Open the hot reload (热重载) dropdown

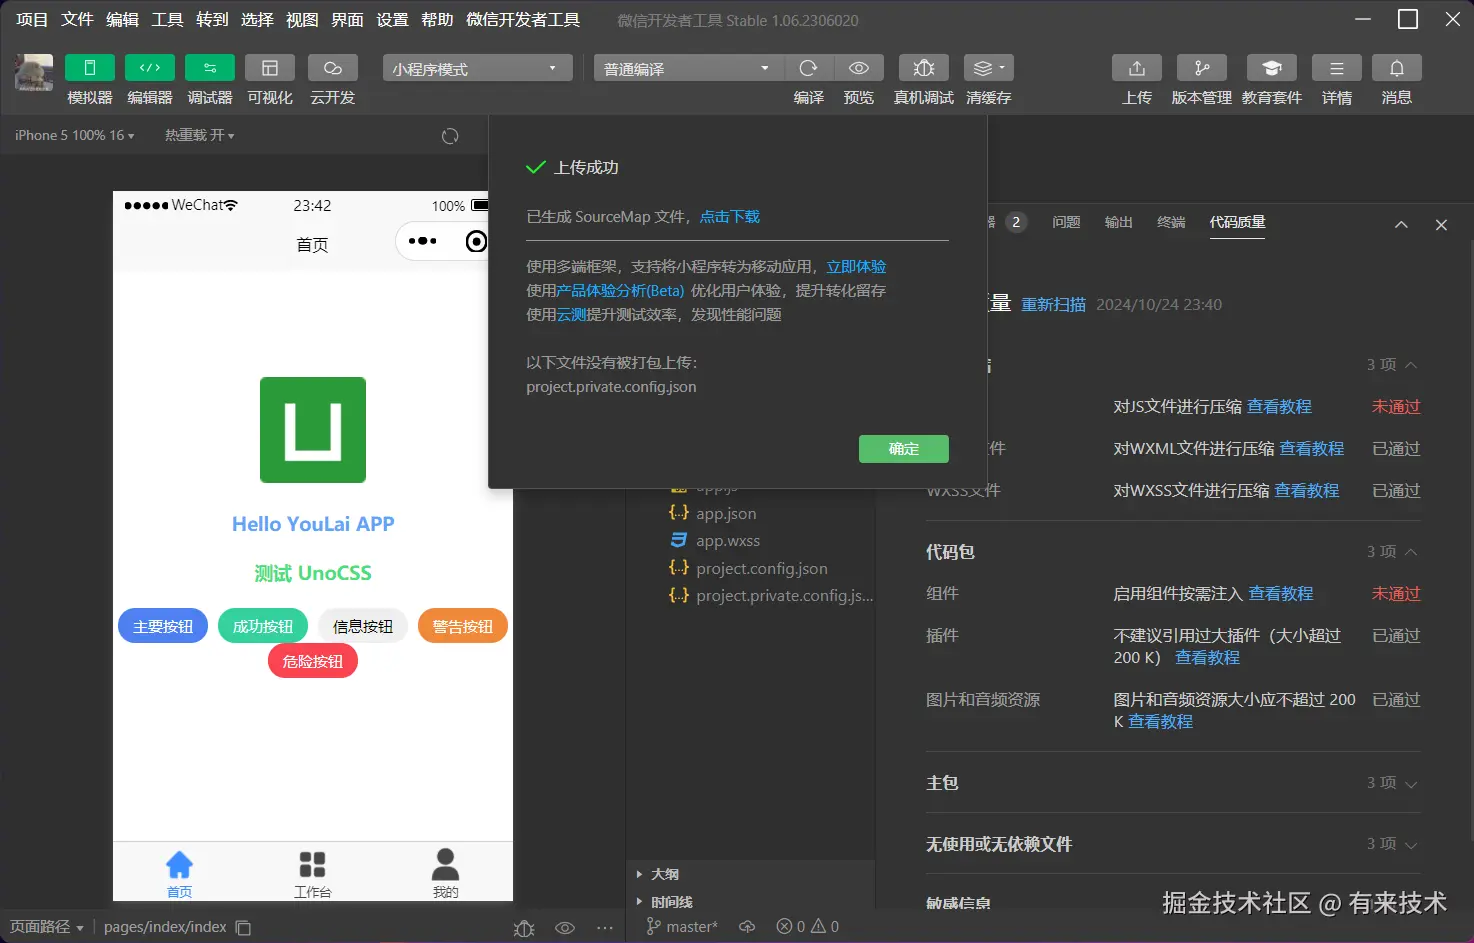(200, 135)
